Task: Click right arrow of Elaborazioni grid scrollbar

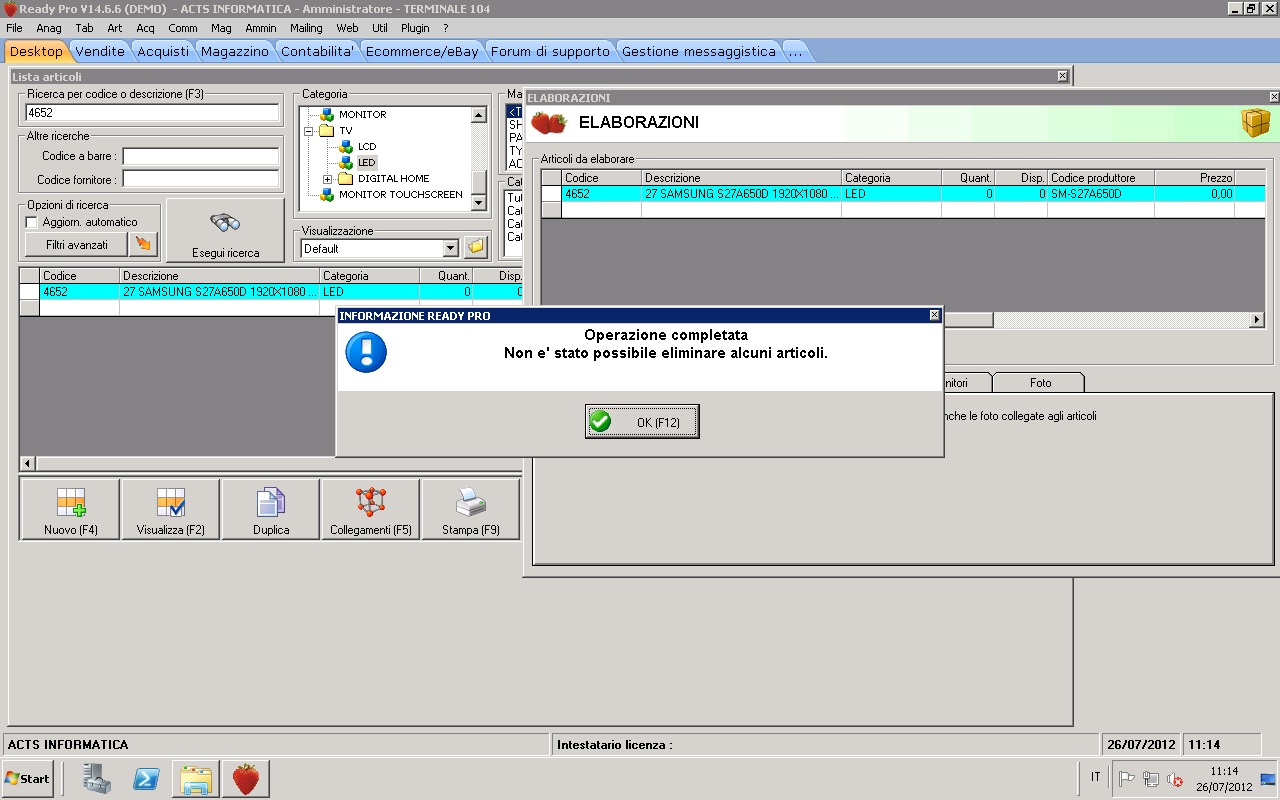Action: pos(1257,320)
